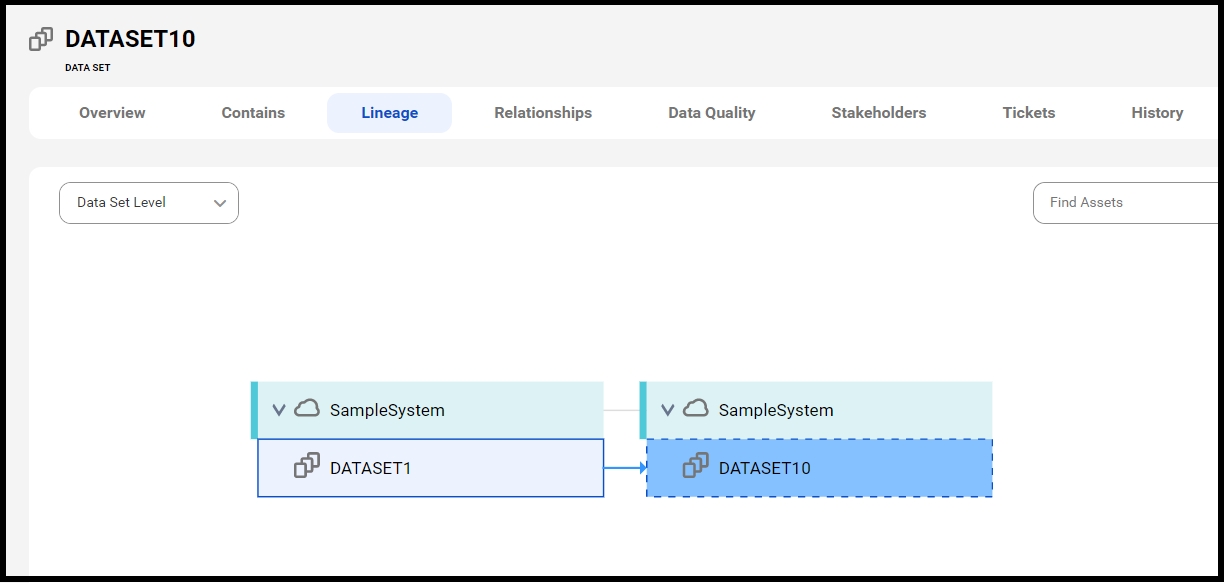
Task: Collapse the right SampleSystem group chevron
Action: [x=667, y=410]
